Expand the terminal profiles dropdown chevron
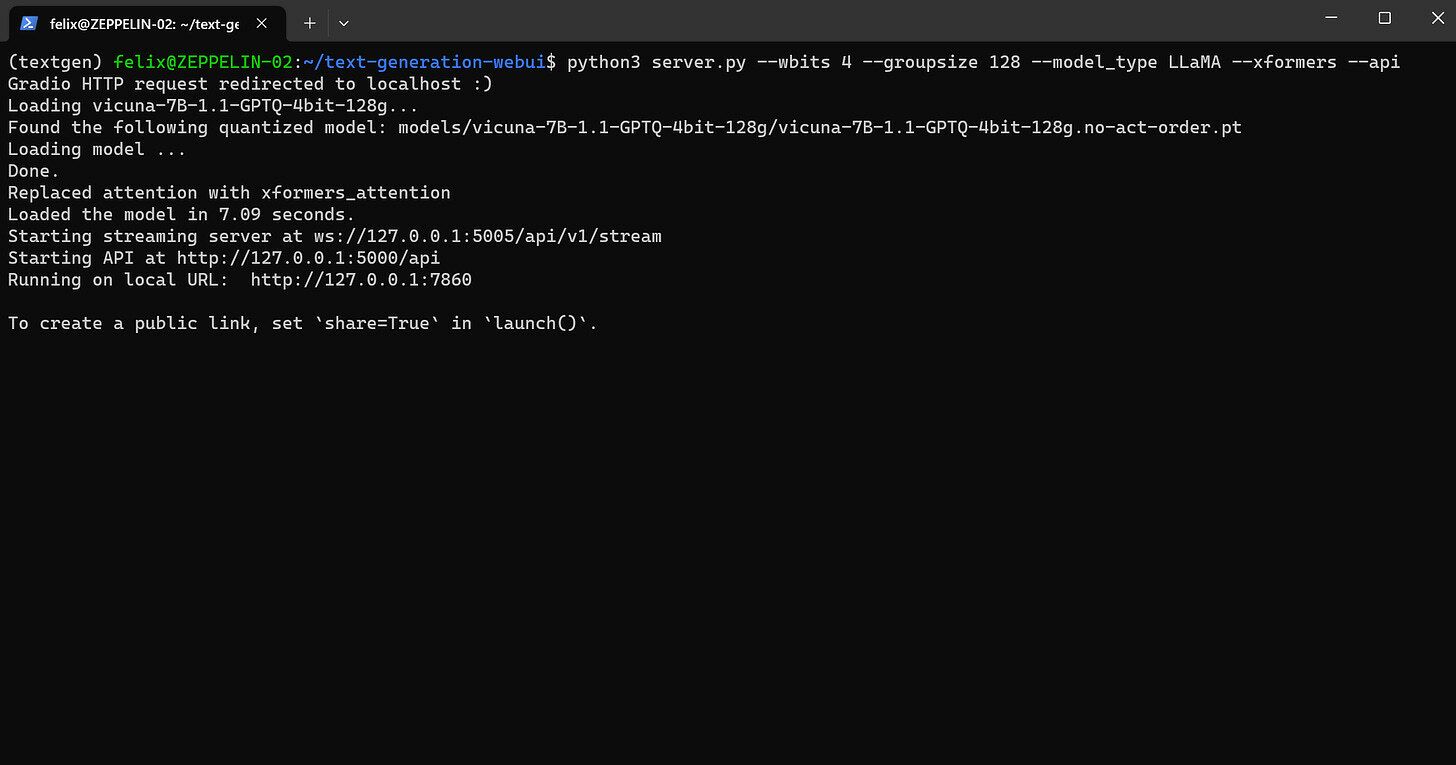The image size is (1456, 765). pos(343,22)
